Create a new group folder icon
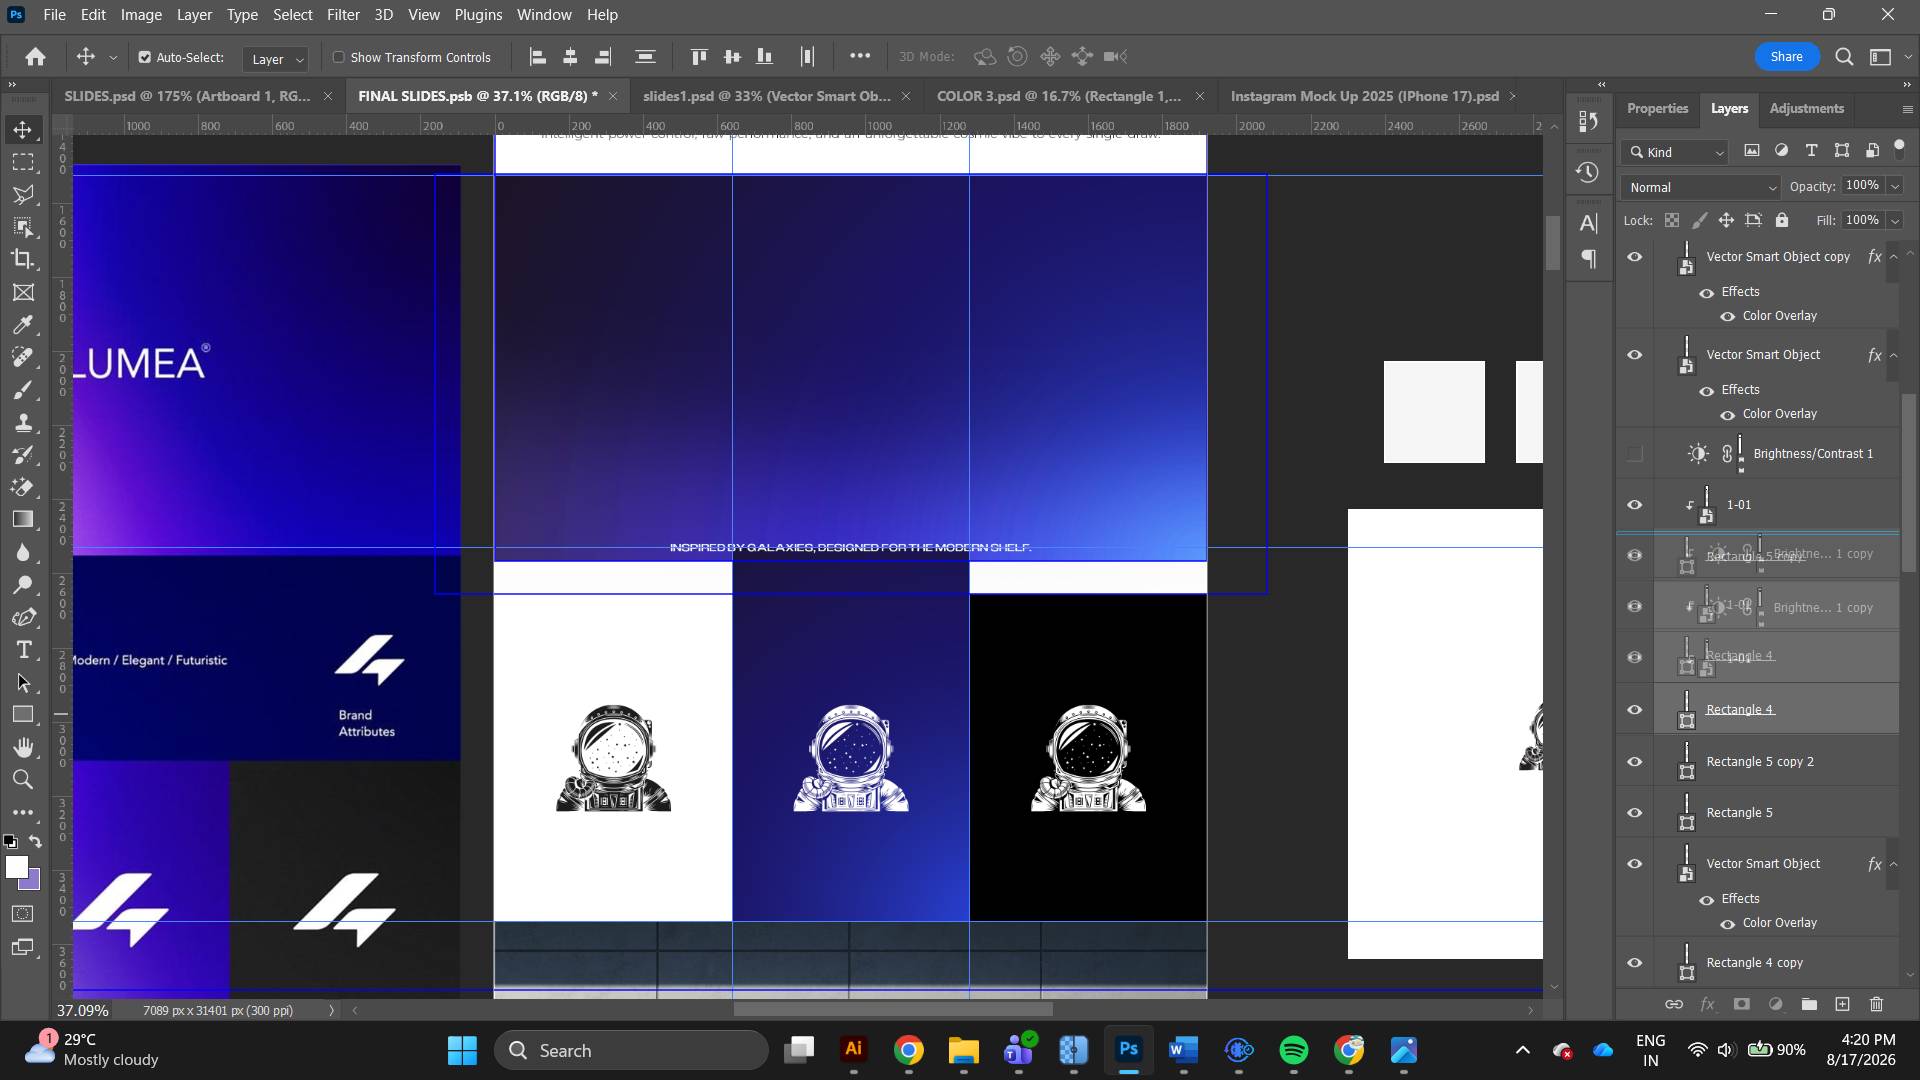 pos(1809,1004)
